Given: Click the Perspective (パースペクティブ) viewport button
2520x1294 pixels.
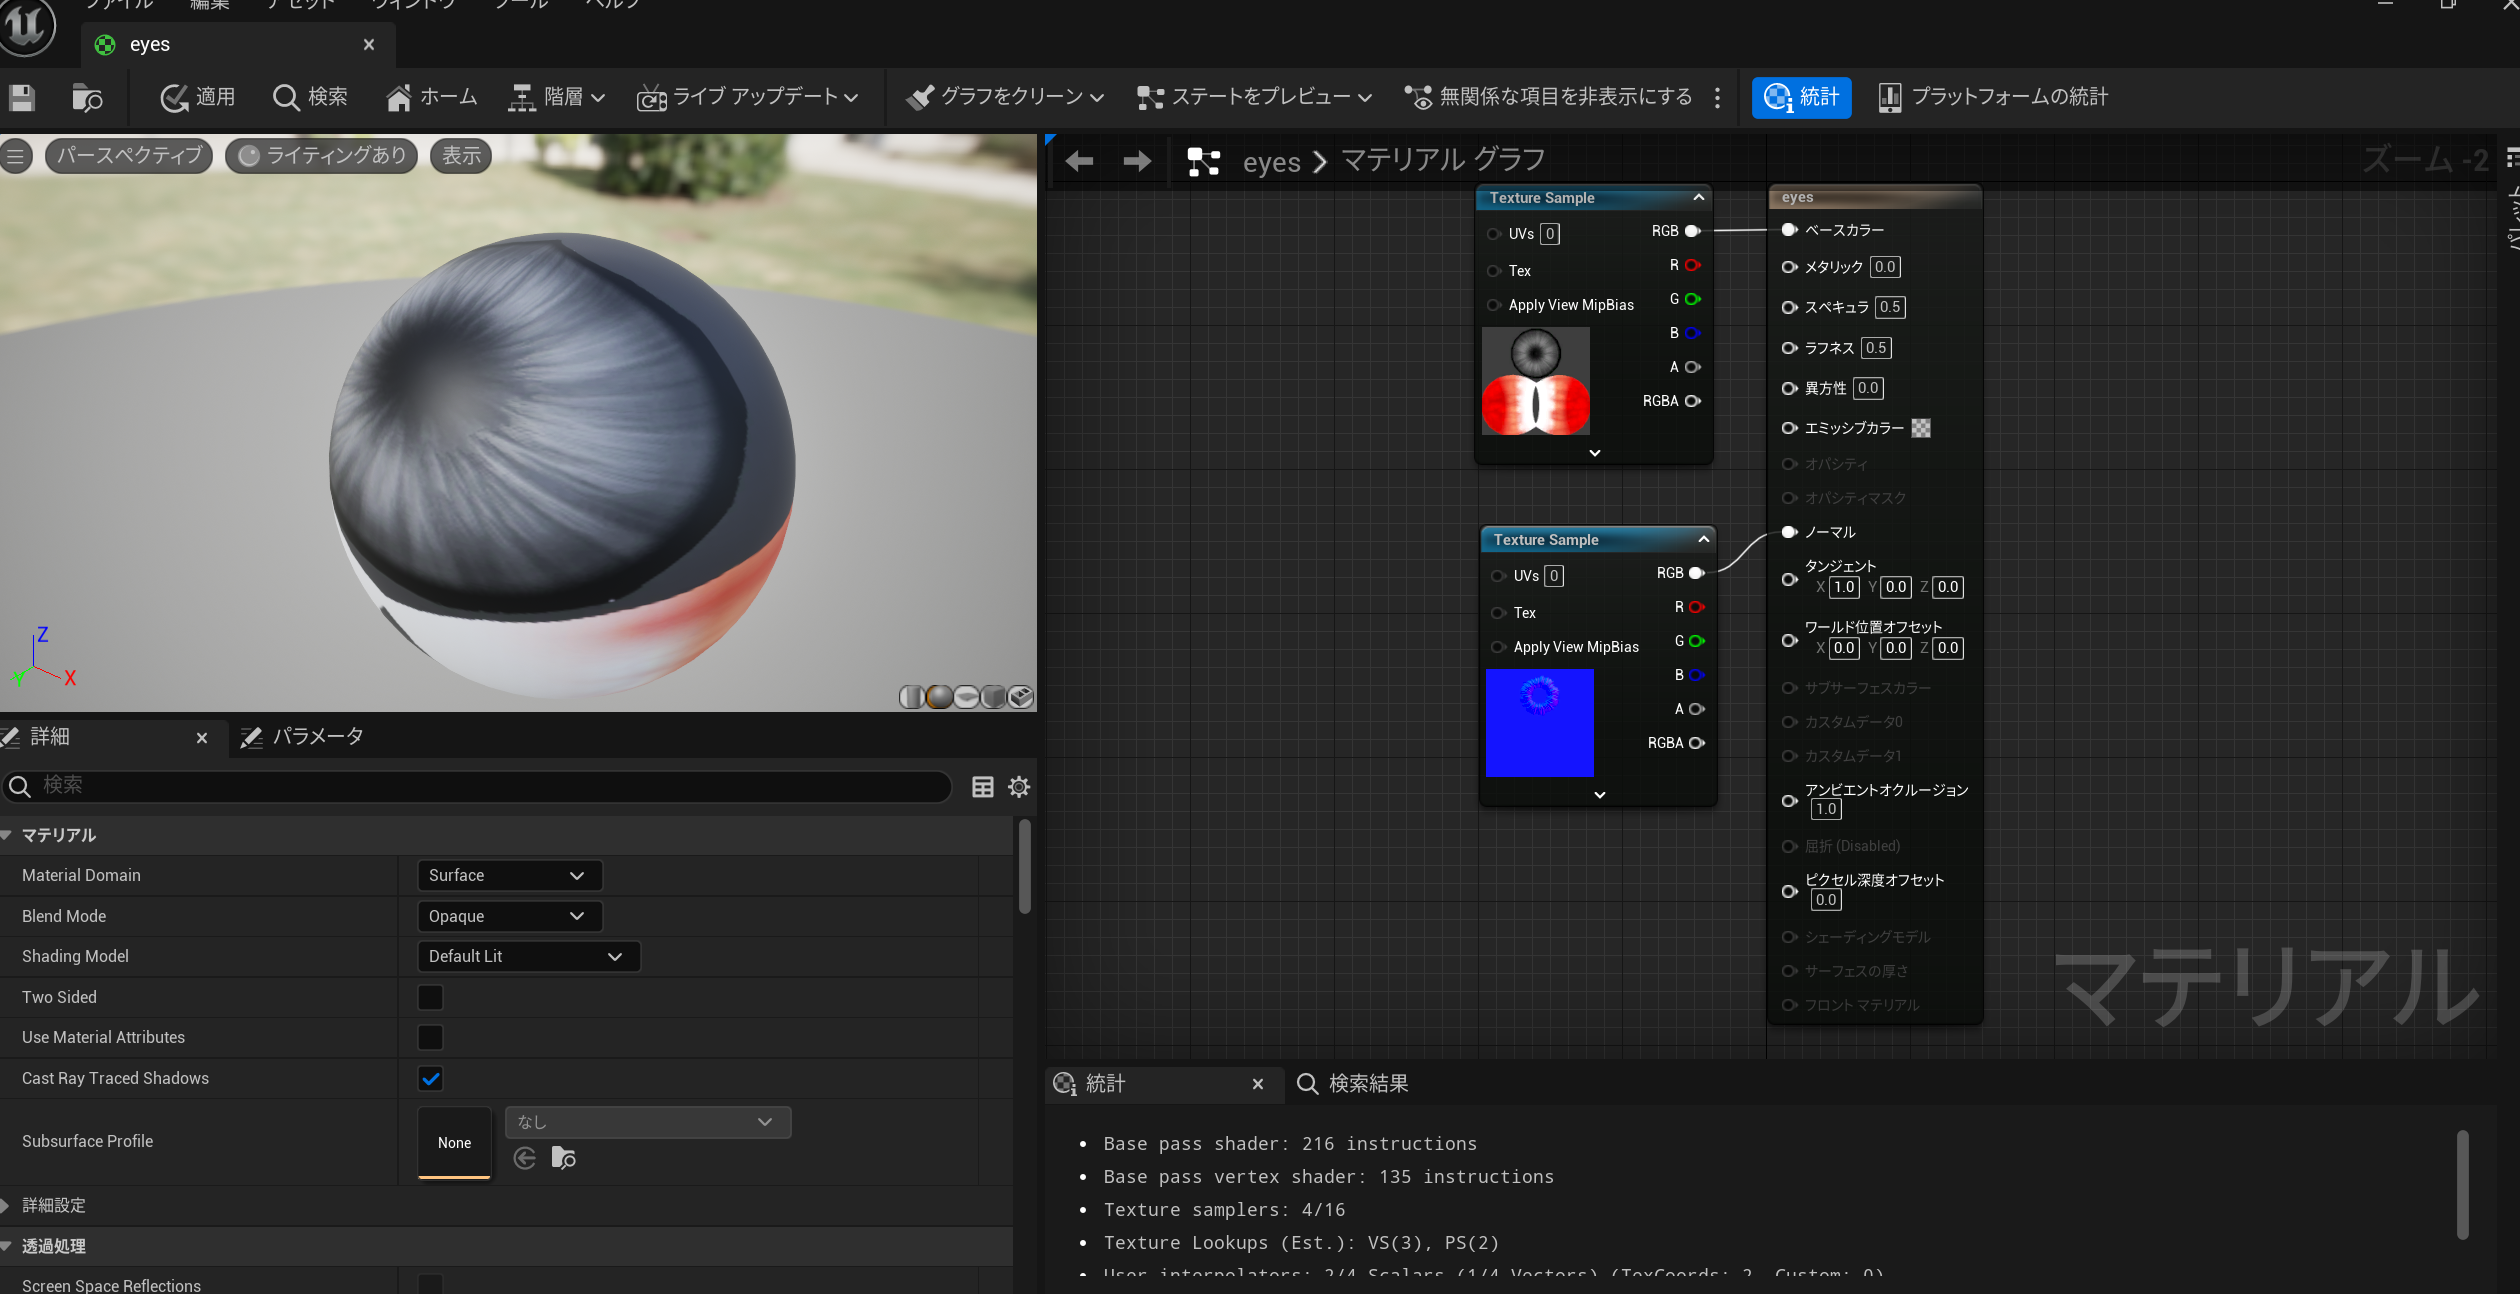Looking at the screenshot, I should [129, 155].
